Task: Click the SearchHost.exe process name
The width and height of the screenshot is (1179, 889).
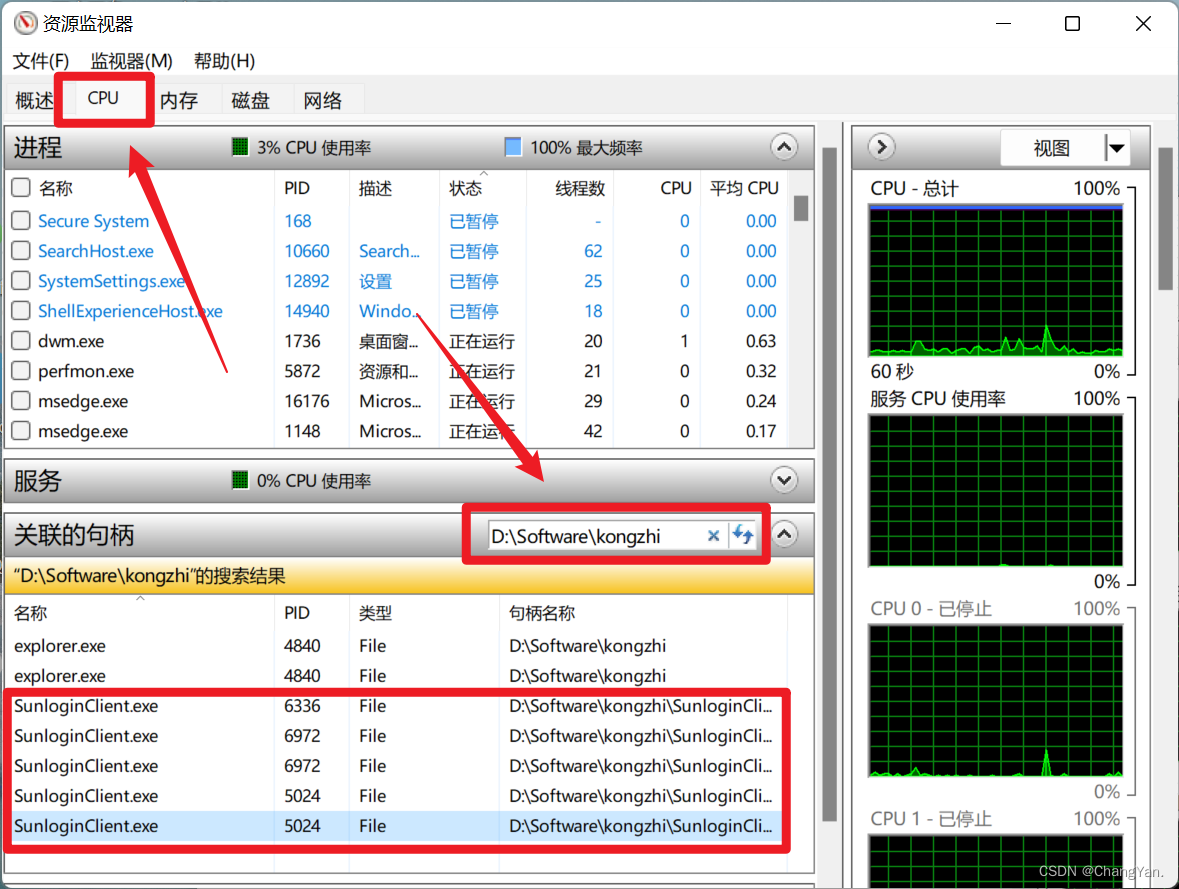Action: pos(95,250)
